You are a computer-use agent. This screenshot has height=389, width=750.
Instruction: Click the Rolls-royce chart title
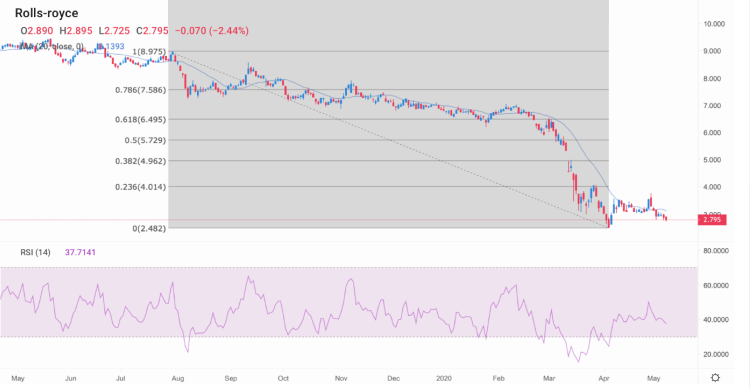[x=46, y=13]
